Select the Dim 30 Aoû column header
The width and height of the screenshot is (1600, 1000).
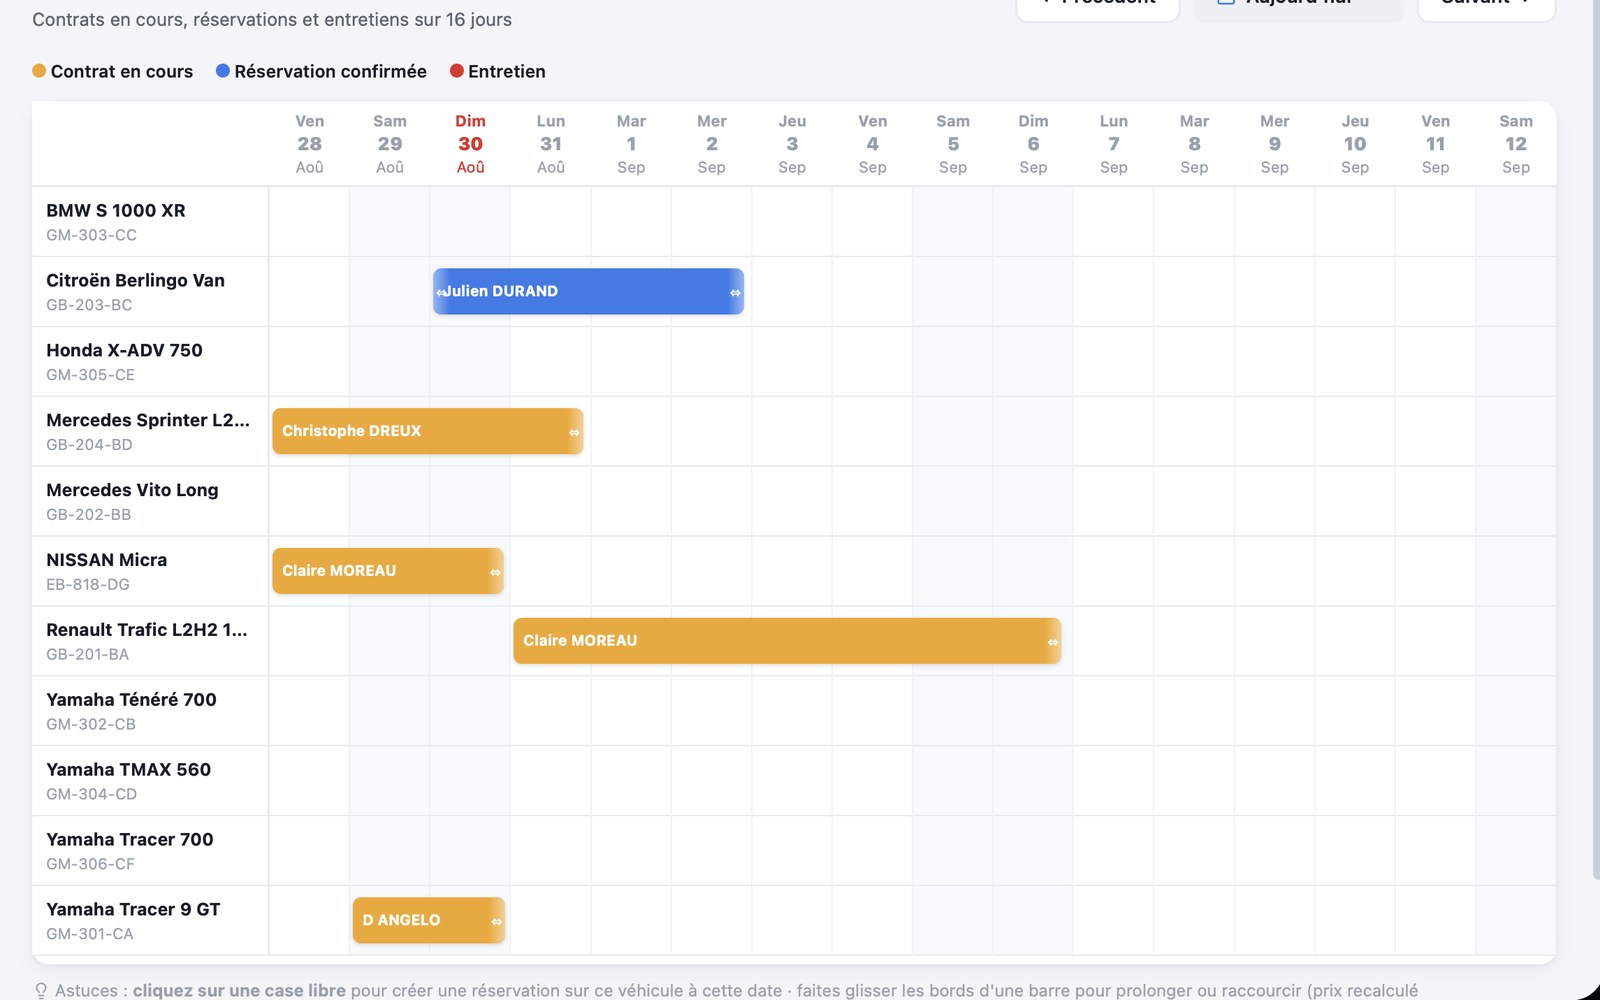[x=470, y=144]
